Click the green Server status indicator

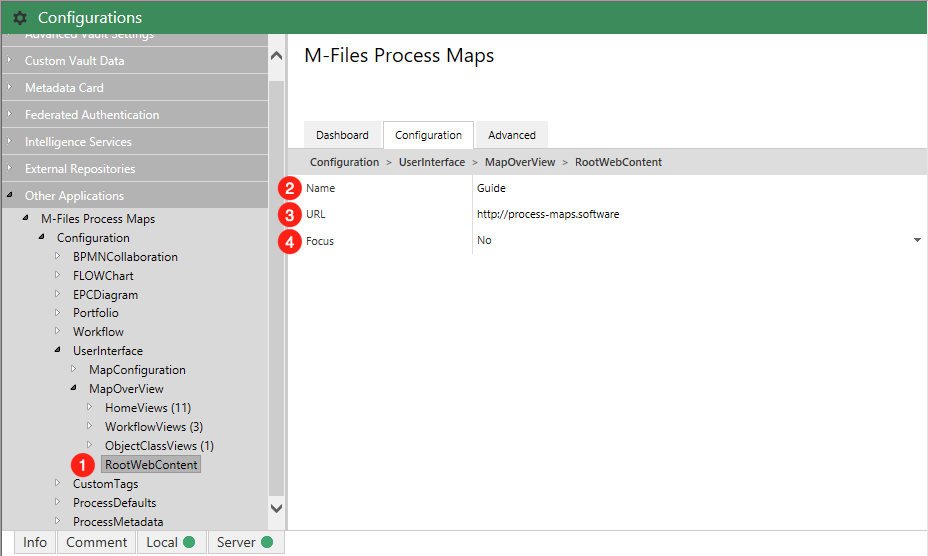(x=267, y=542)
